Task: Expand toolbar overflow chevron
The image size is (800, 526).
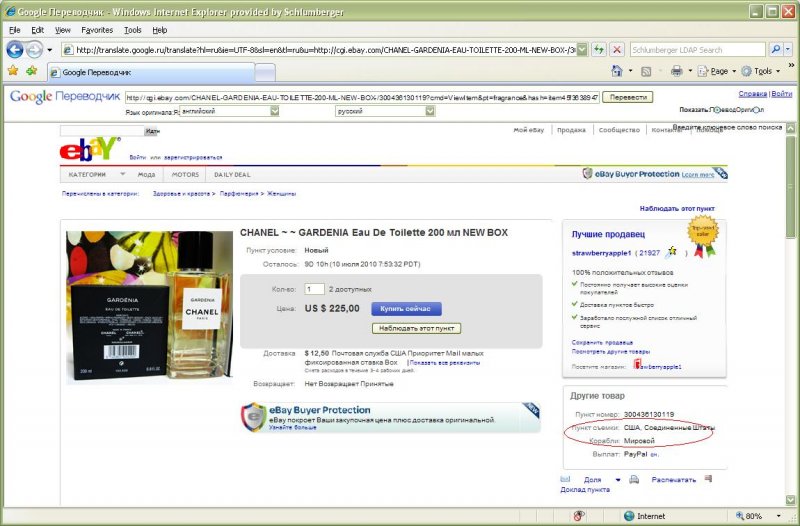Action: 791,65
